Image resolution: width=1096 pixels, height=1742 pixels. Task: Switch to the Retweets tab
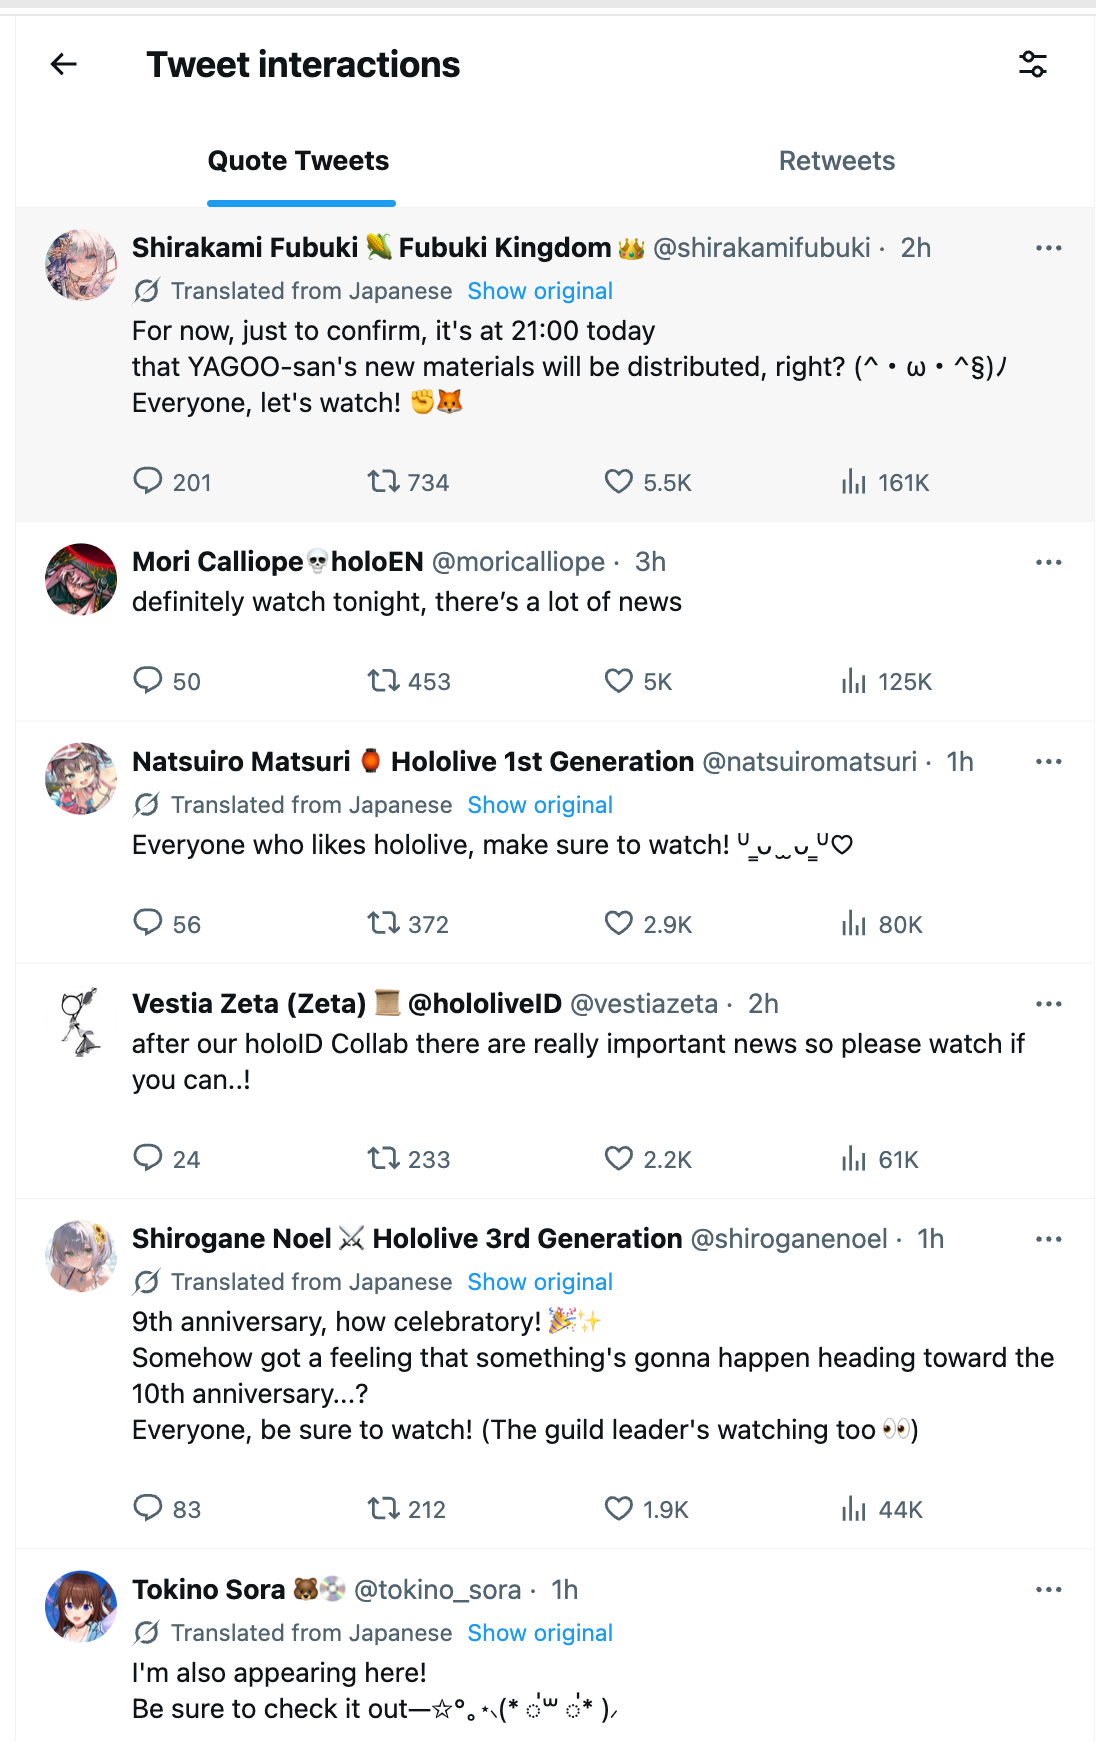click(837, 161)
